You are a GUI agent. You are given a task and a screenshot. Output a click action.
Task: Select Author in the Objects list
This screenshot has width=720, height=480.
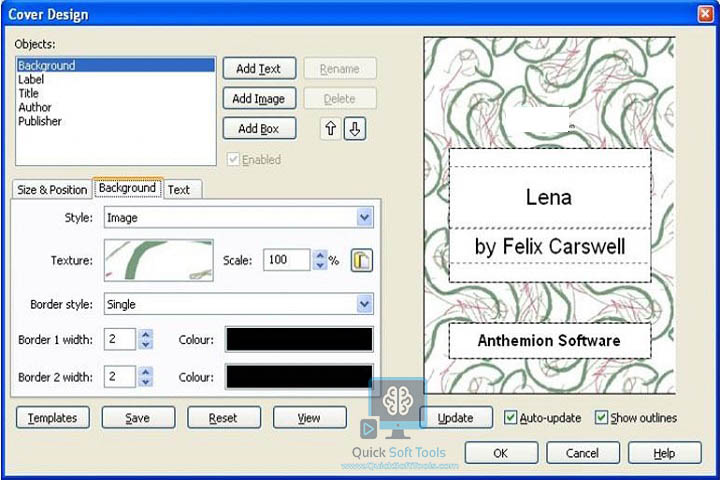tap(116, 107)
